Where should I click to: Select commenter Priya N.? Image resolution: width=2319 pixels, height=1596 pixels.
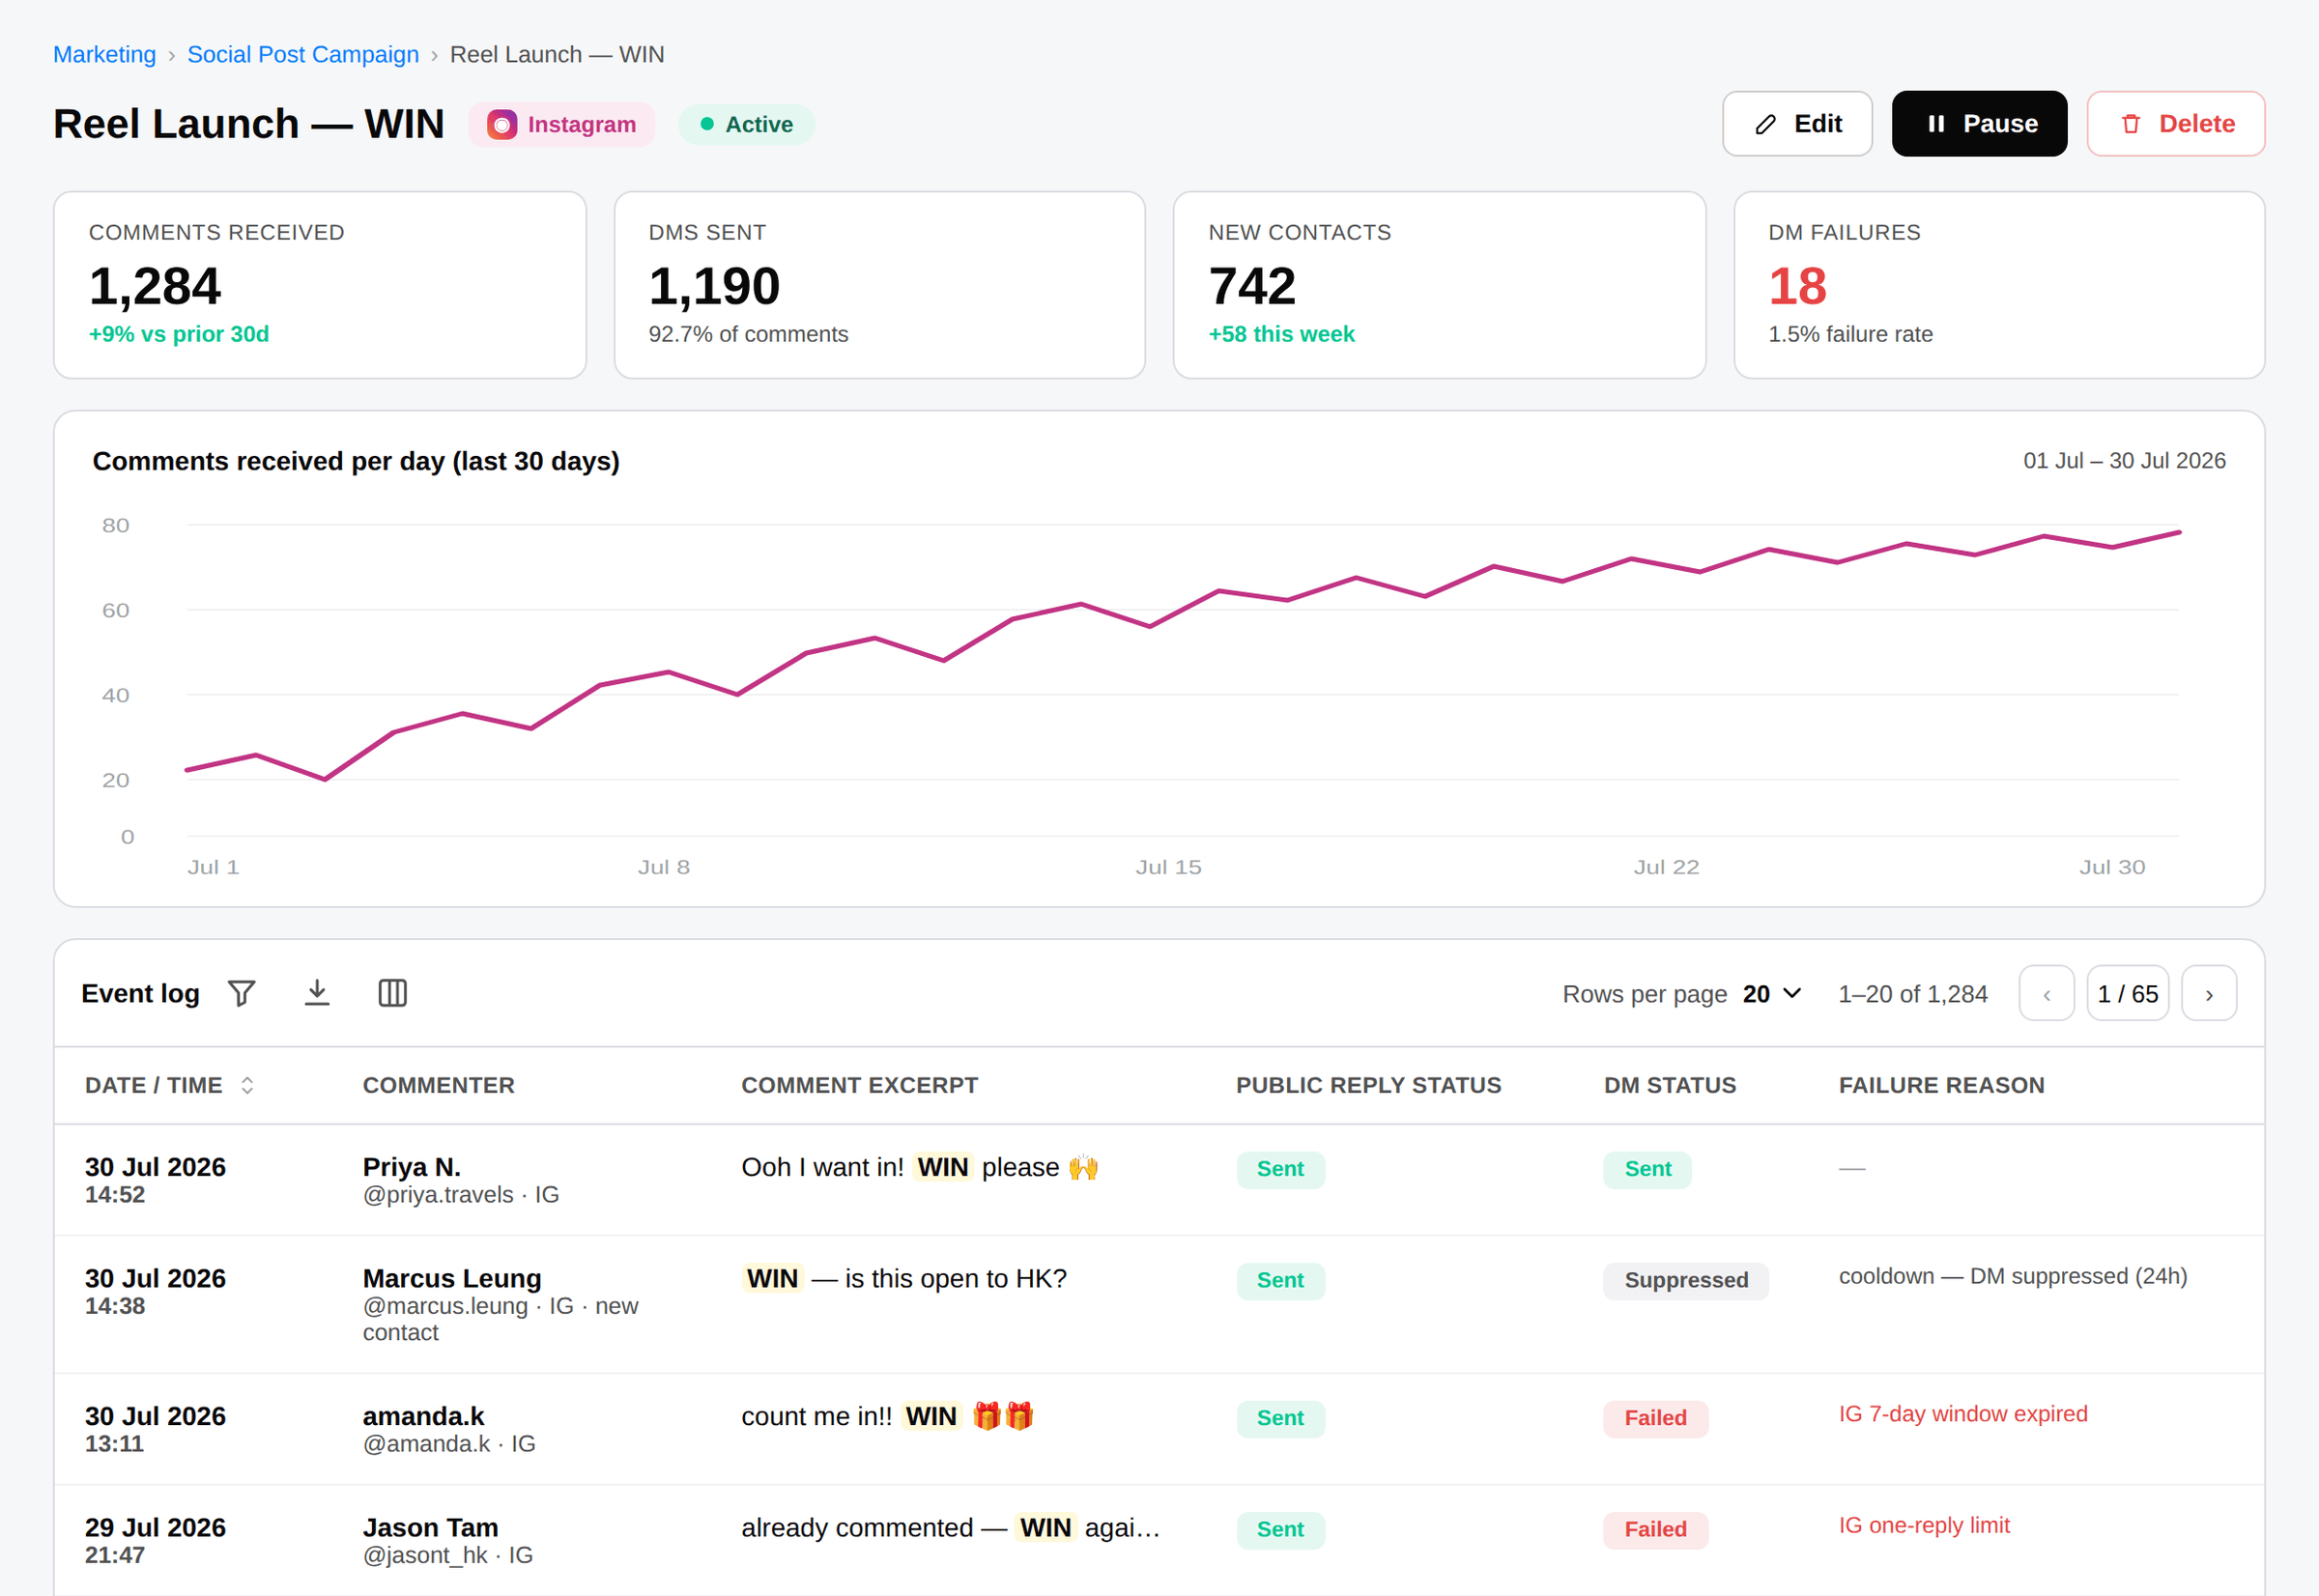click(x=412, y=1167)
